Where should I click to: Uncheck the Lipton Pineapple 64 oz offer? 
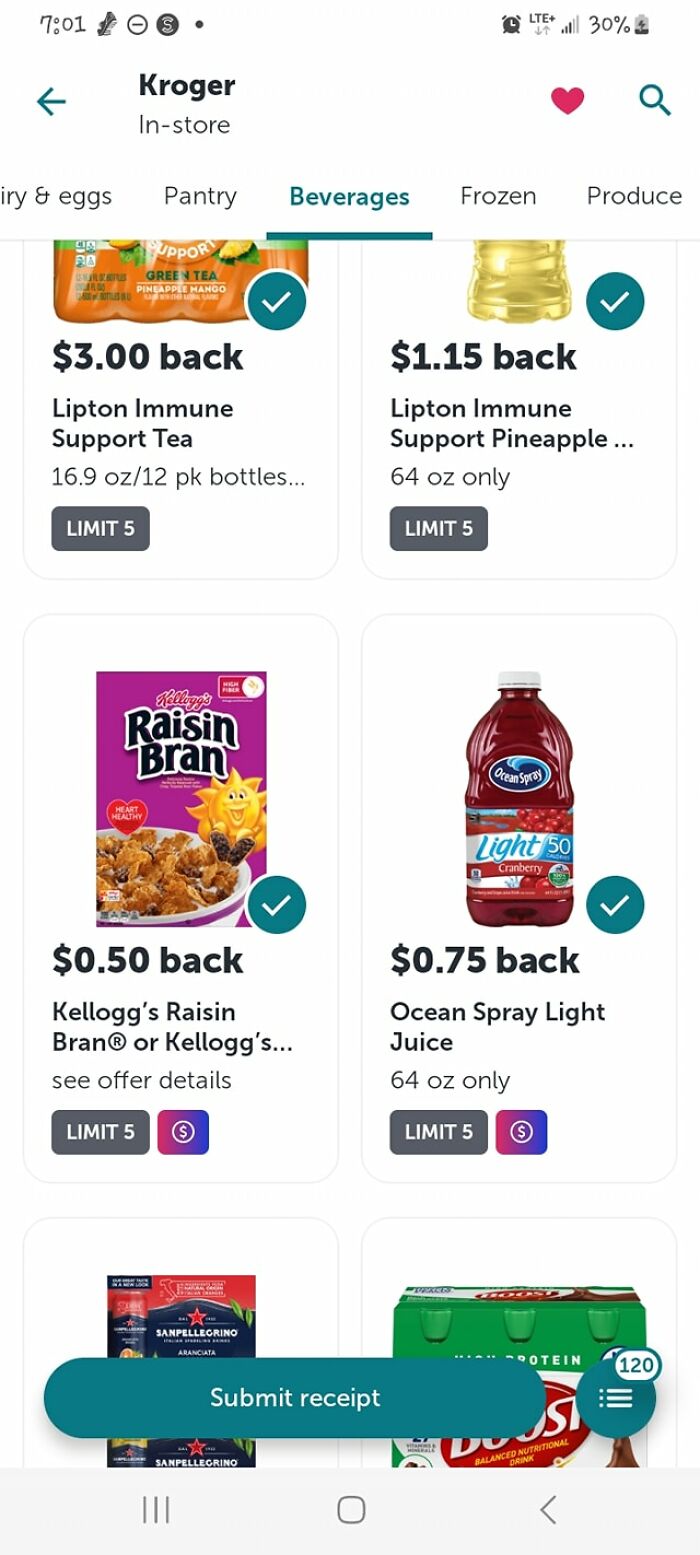click(x=616, y=300)
